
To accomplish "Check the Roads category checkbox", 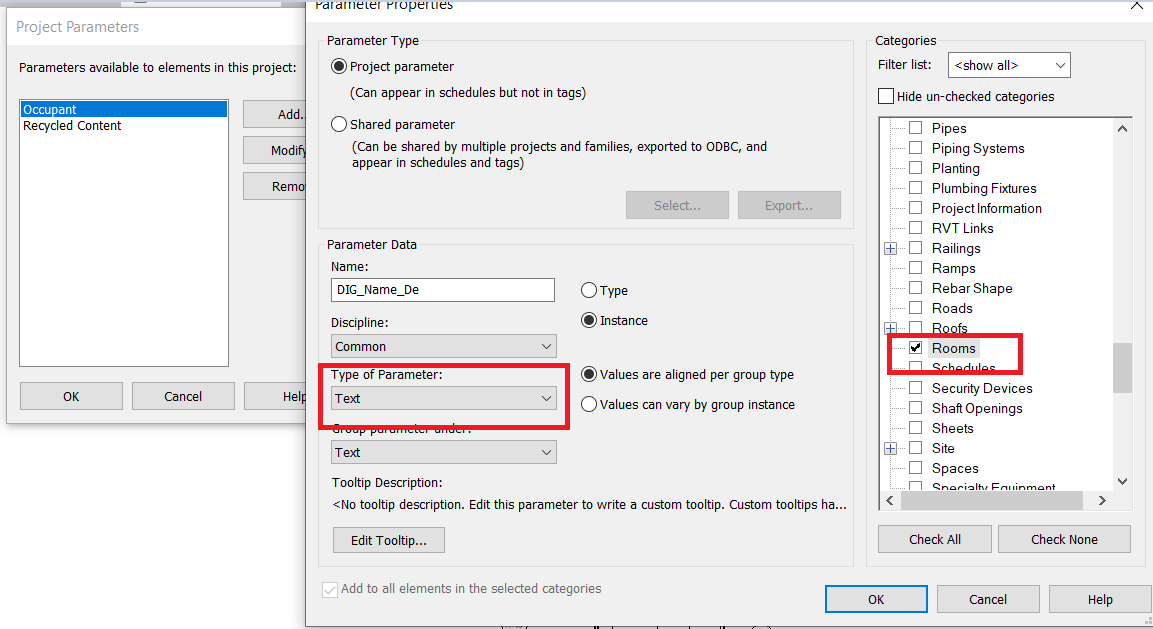I will [x=915, y=308].
